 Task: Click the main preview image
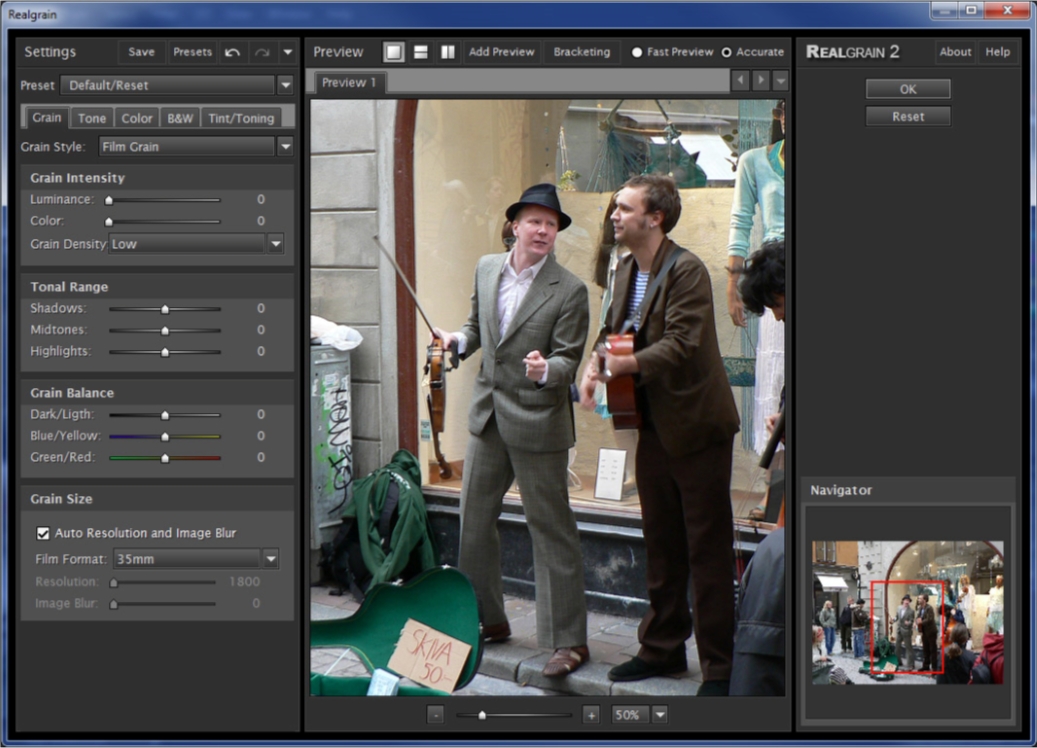click(x=548, y=397)
